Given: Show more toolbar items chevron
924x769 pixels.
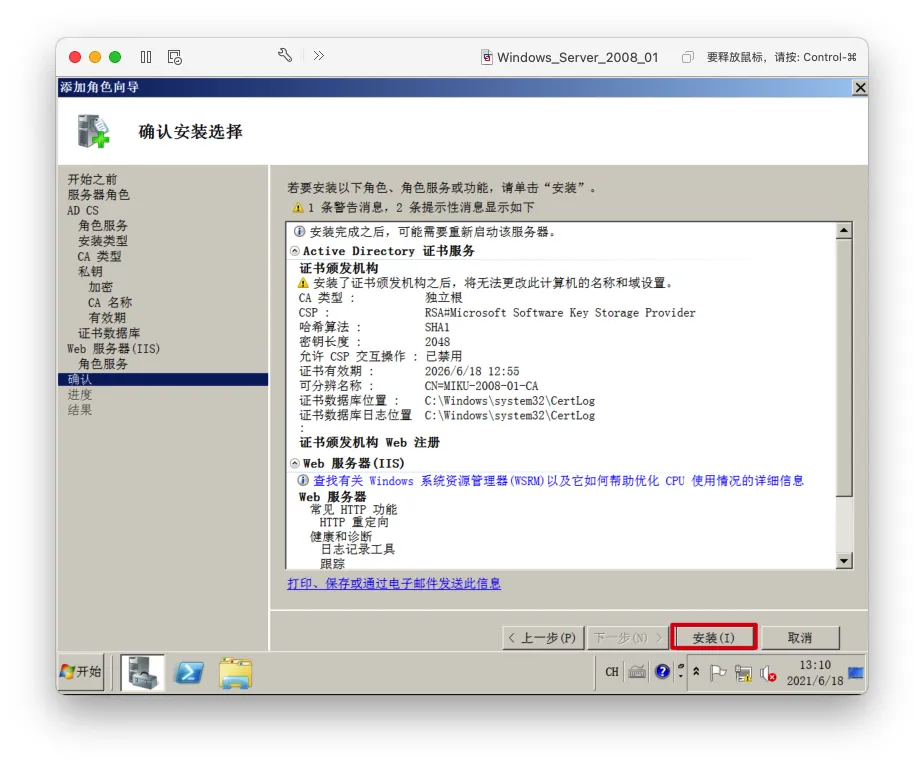Looking at the screenshot, I should [319, 55].
